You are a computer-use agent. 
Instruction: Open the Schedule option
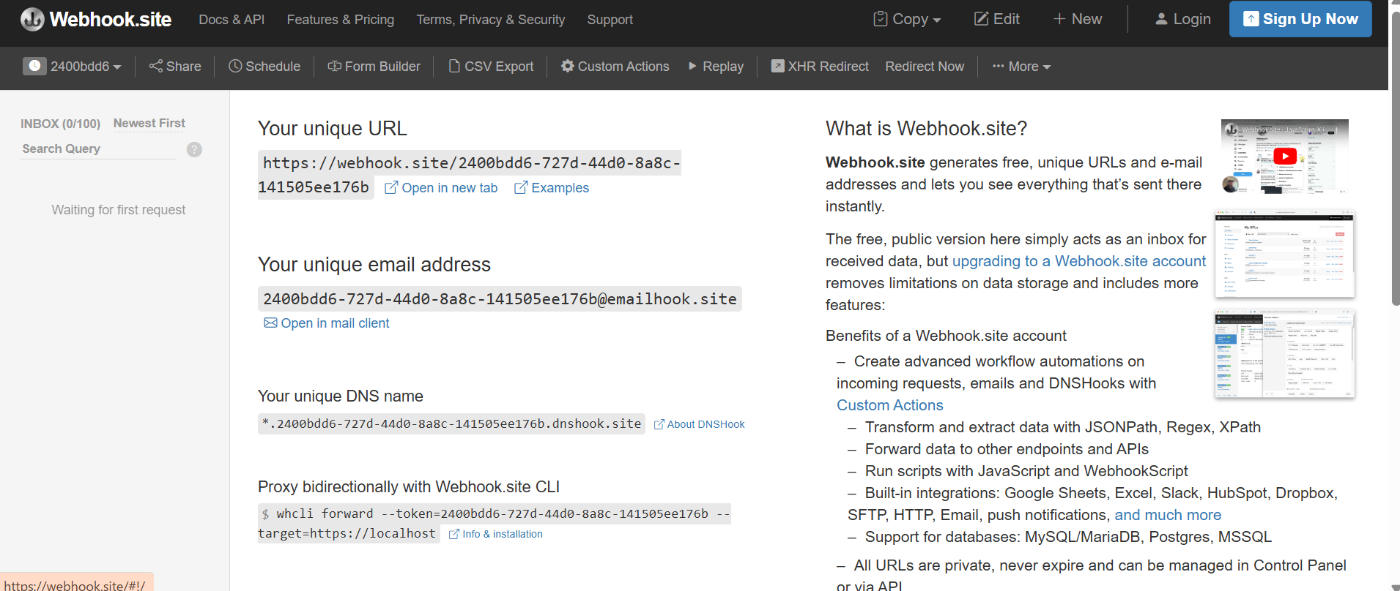[264, 66]
